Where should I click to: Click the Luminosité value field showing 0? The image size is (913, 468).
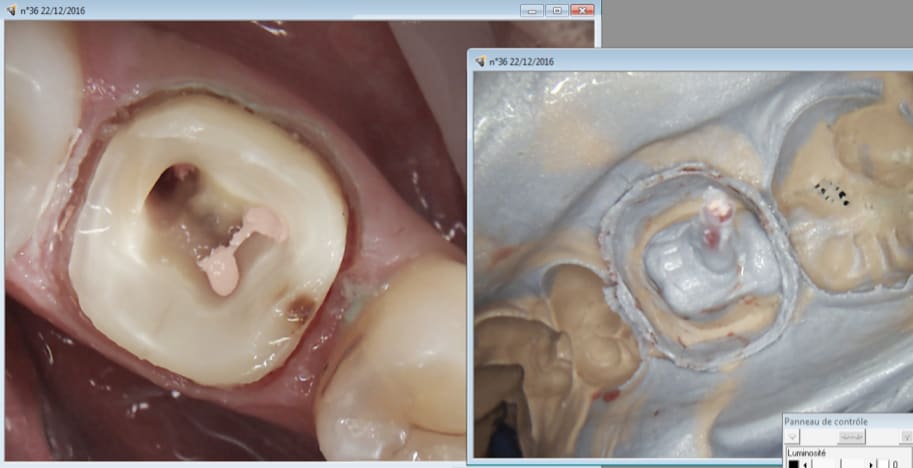click(x=894, y=464)
